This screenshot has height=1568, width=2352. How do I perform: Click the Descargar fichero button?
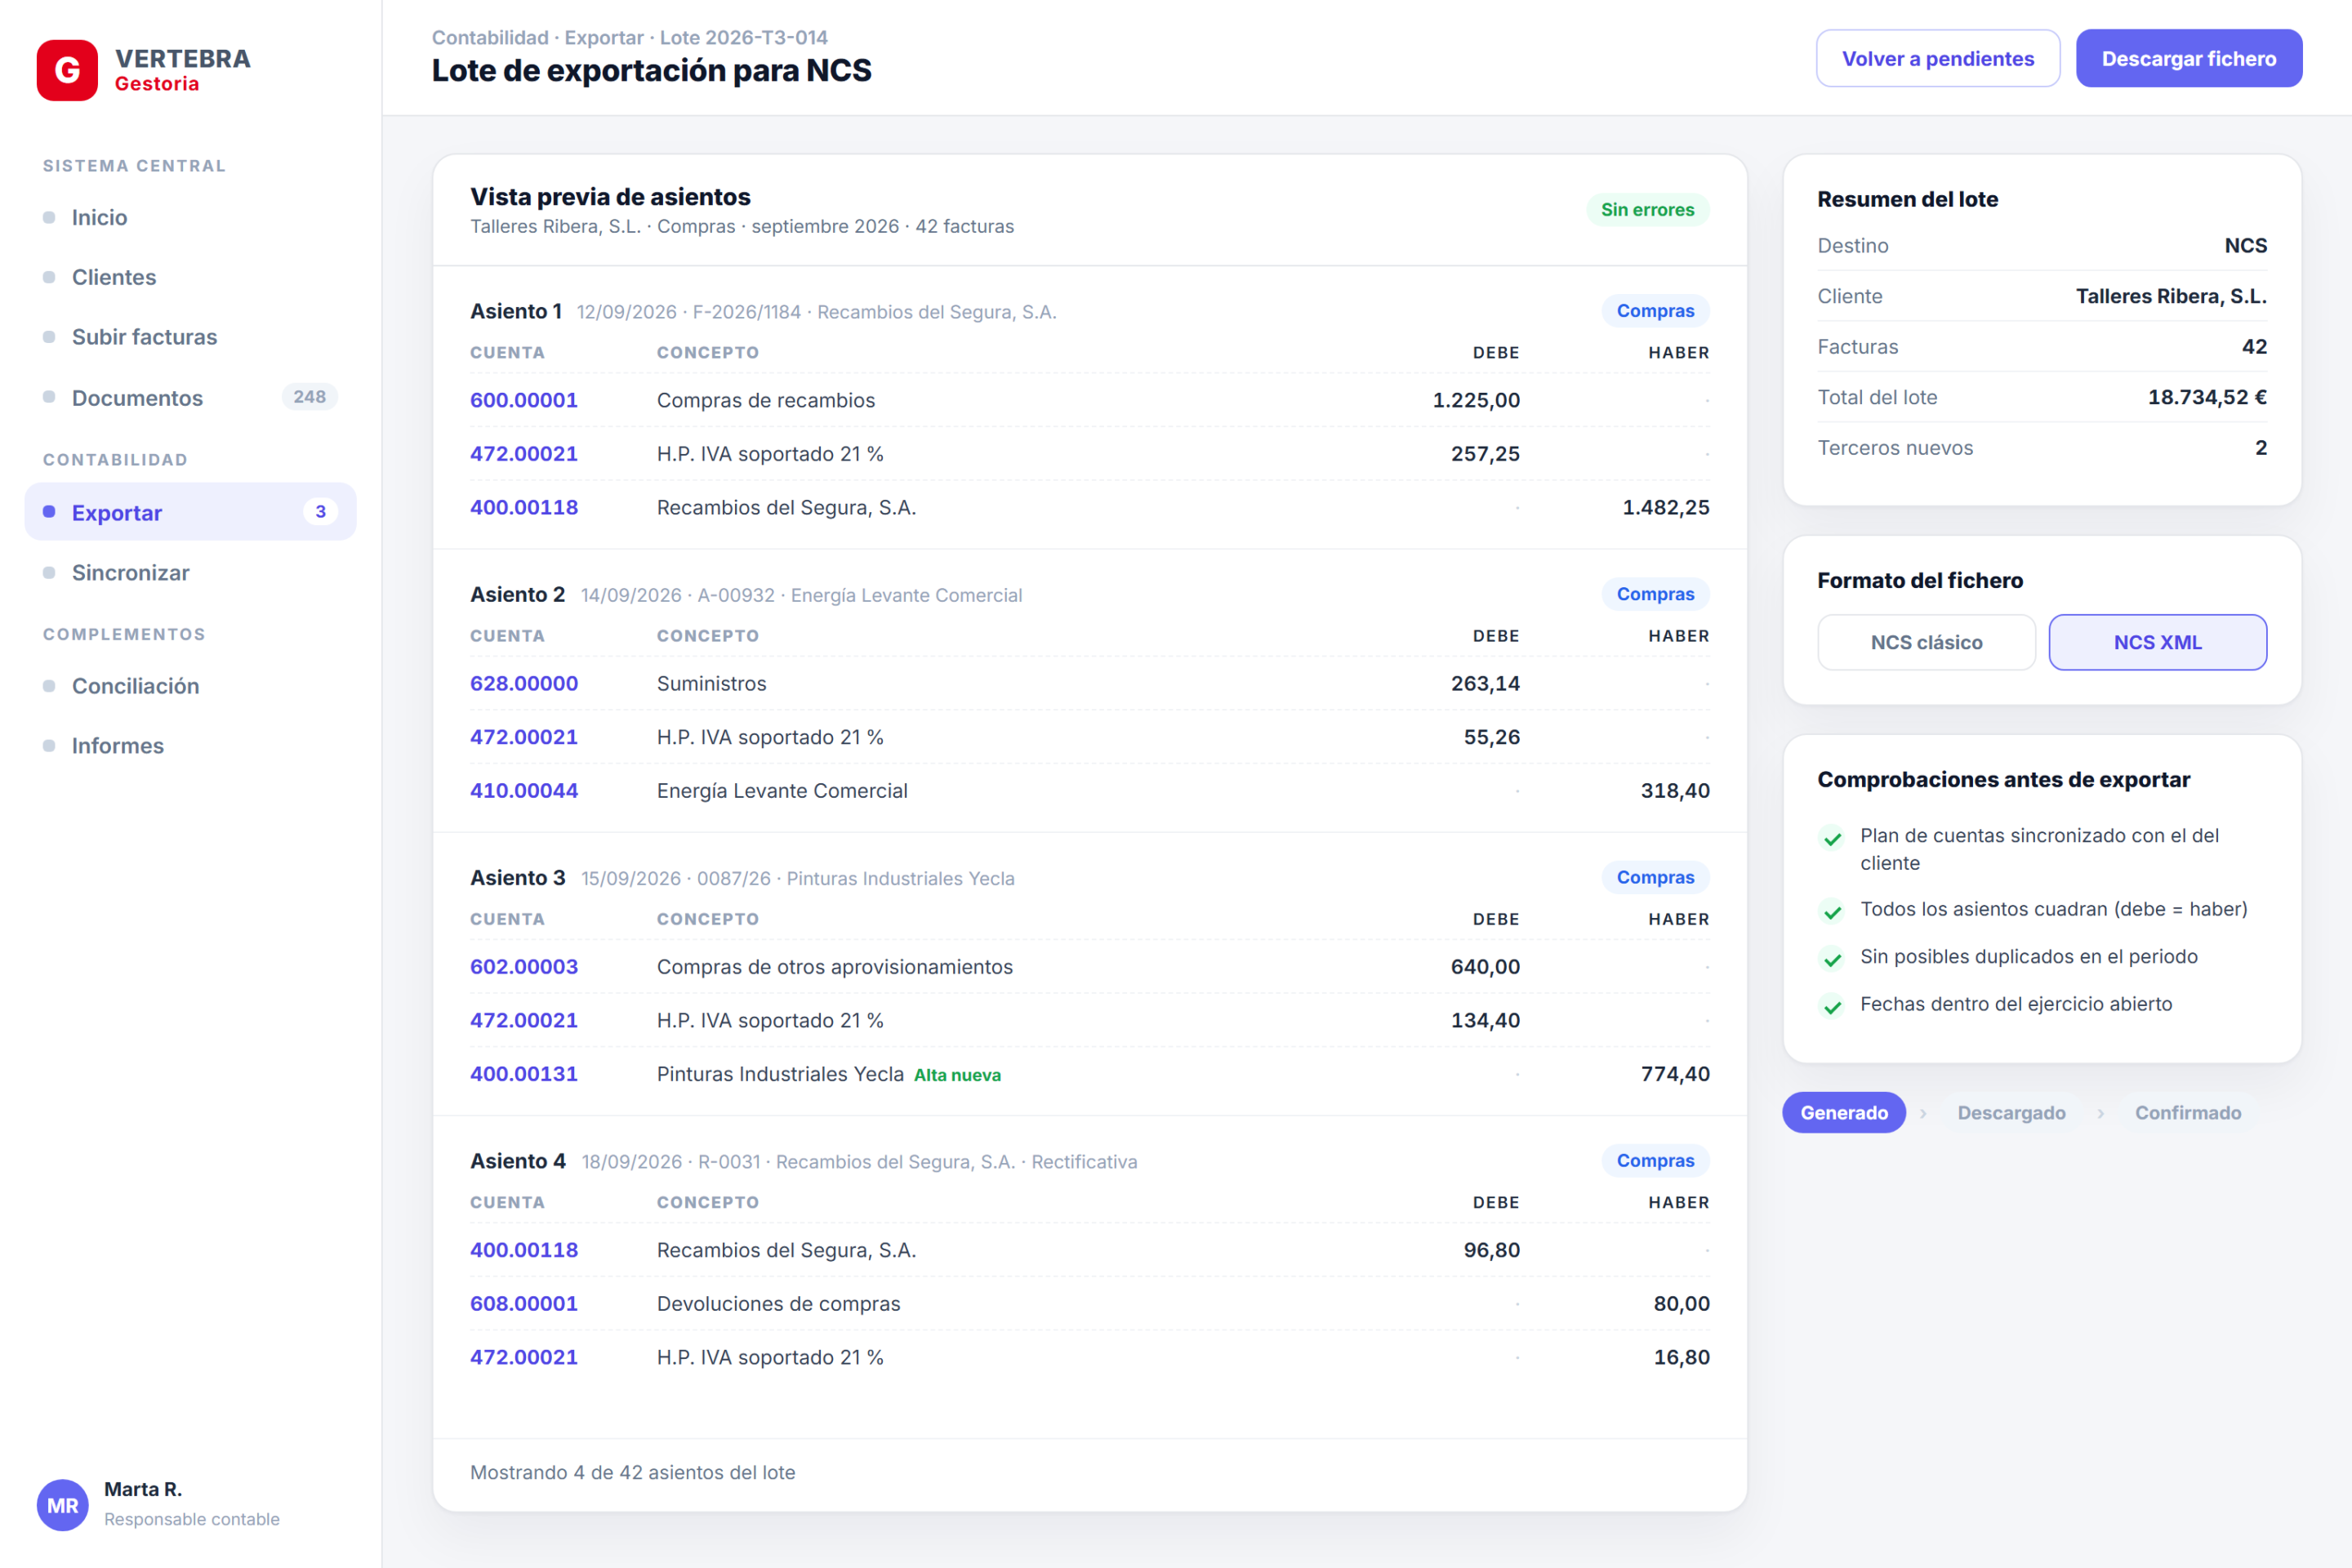click(x=2188, y=58)
